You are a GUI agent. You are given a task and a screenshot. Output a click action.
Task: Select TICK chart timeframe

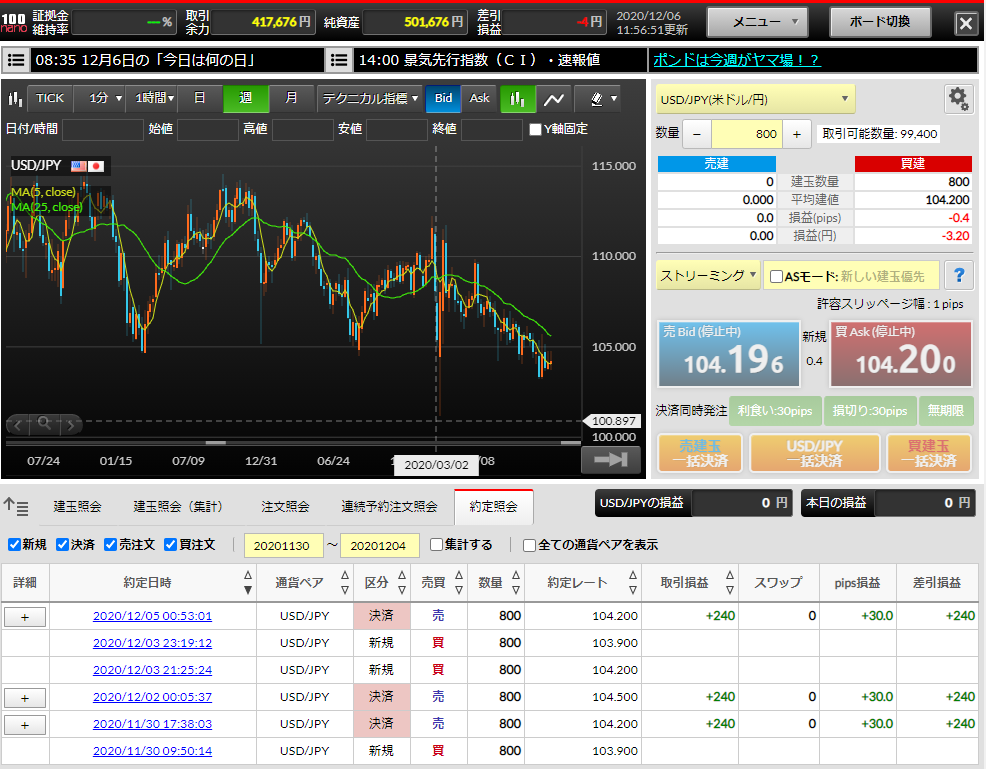click(50, 98)
